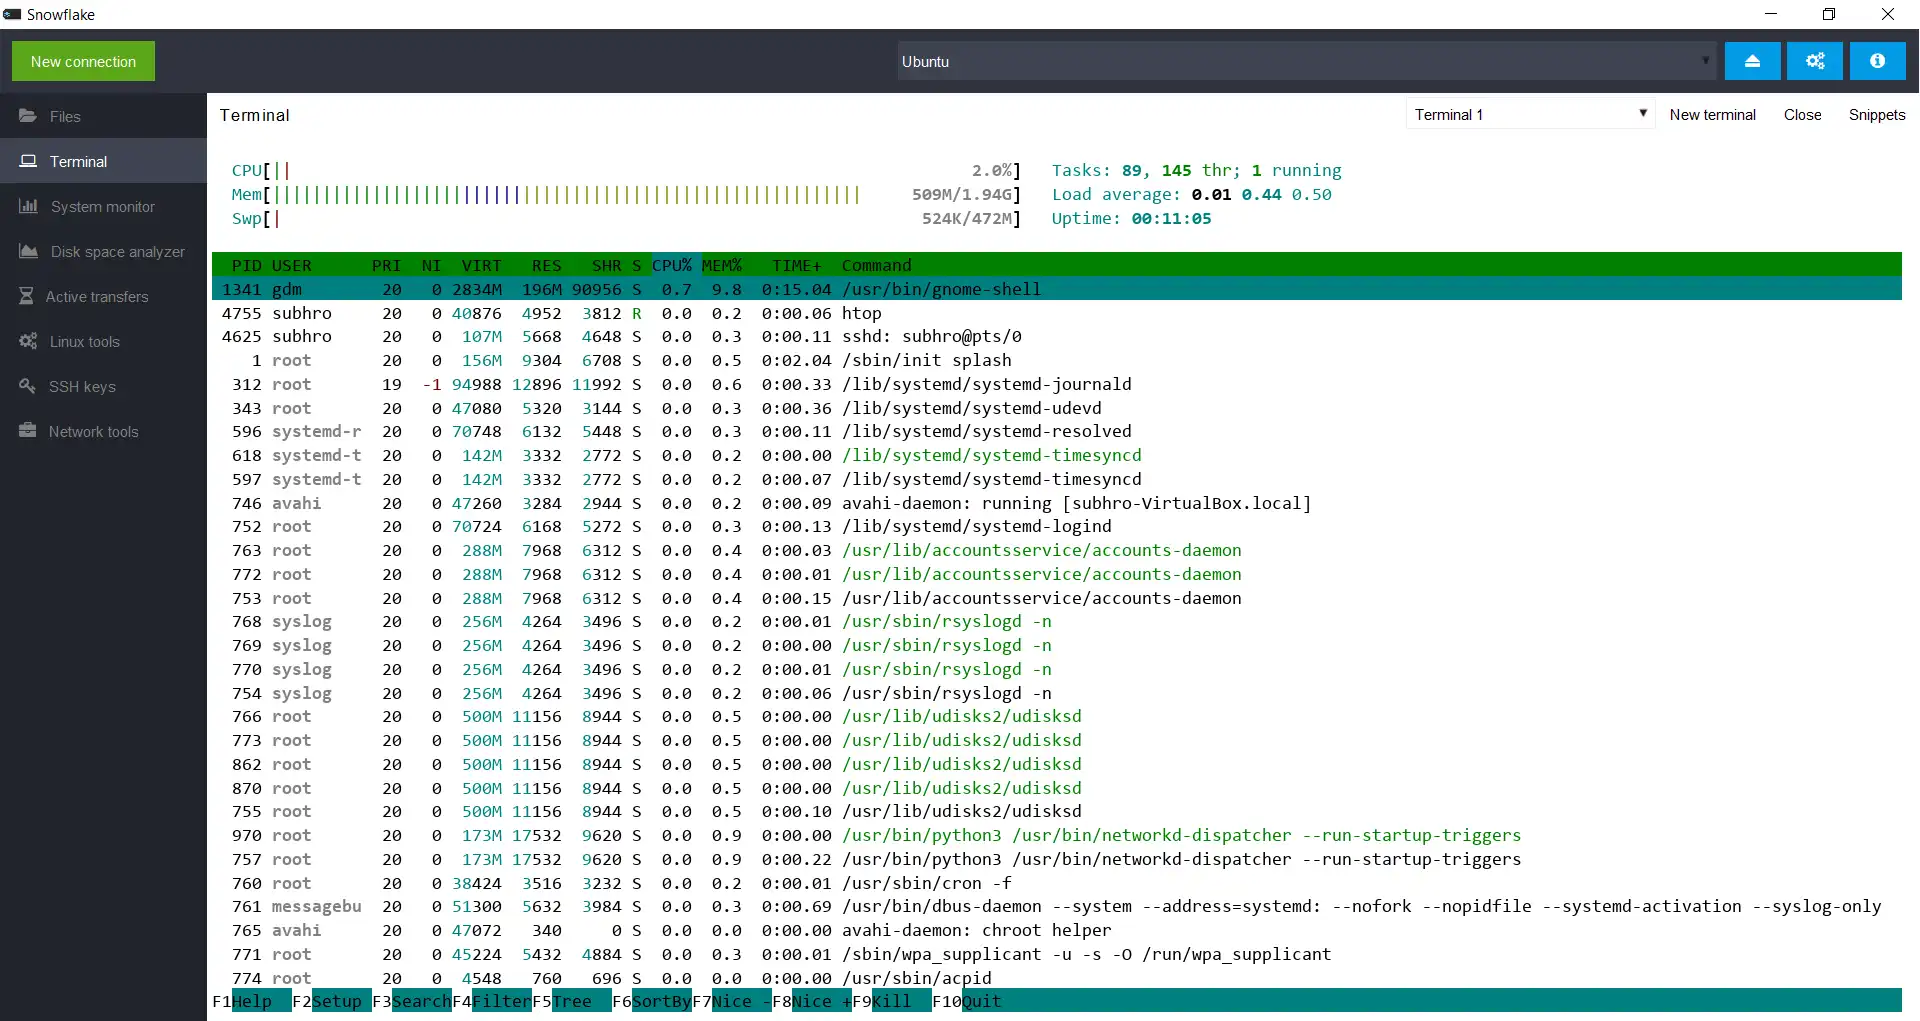This screenshot has width=1920, height=1021.
Task: Open the Terminal 1 selector dropdown
Action: tap(1530, 114)
